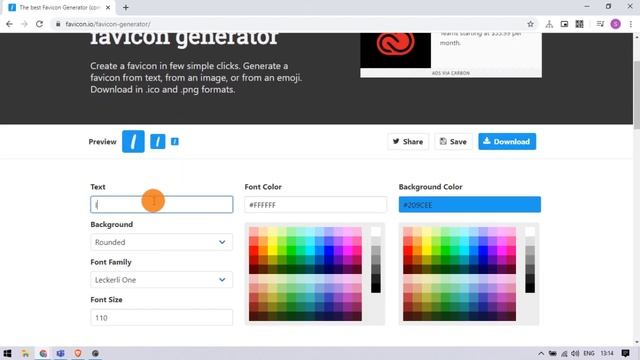Click the taskbar clock showing 13:14

click(607, 353)
